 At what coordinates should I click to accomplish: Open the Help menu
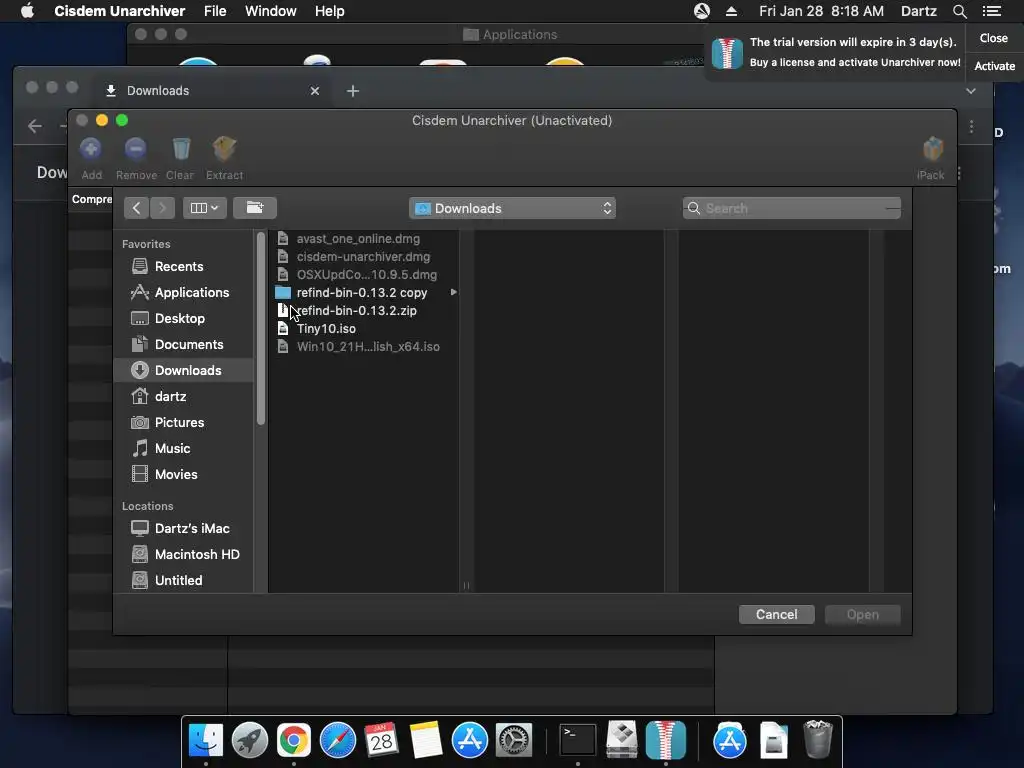pos(329,11)
